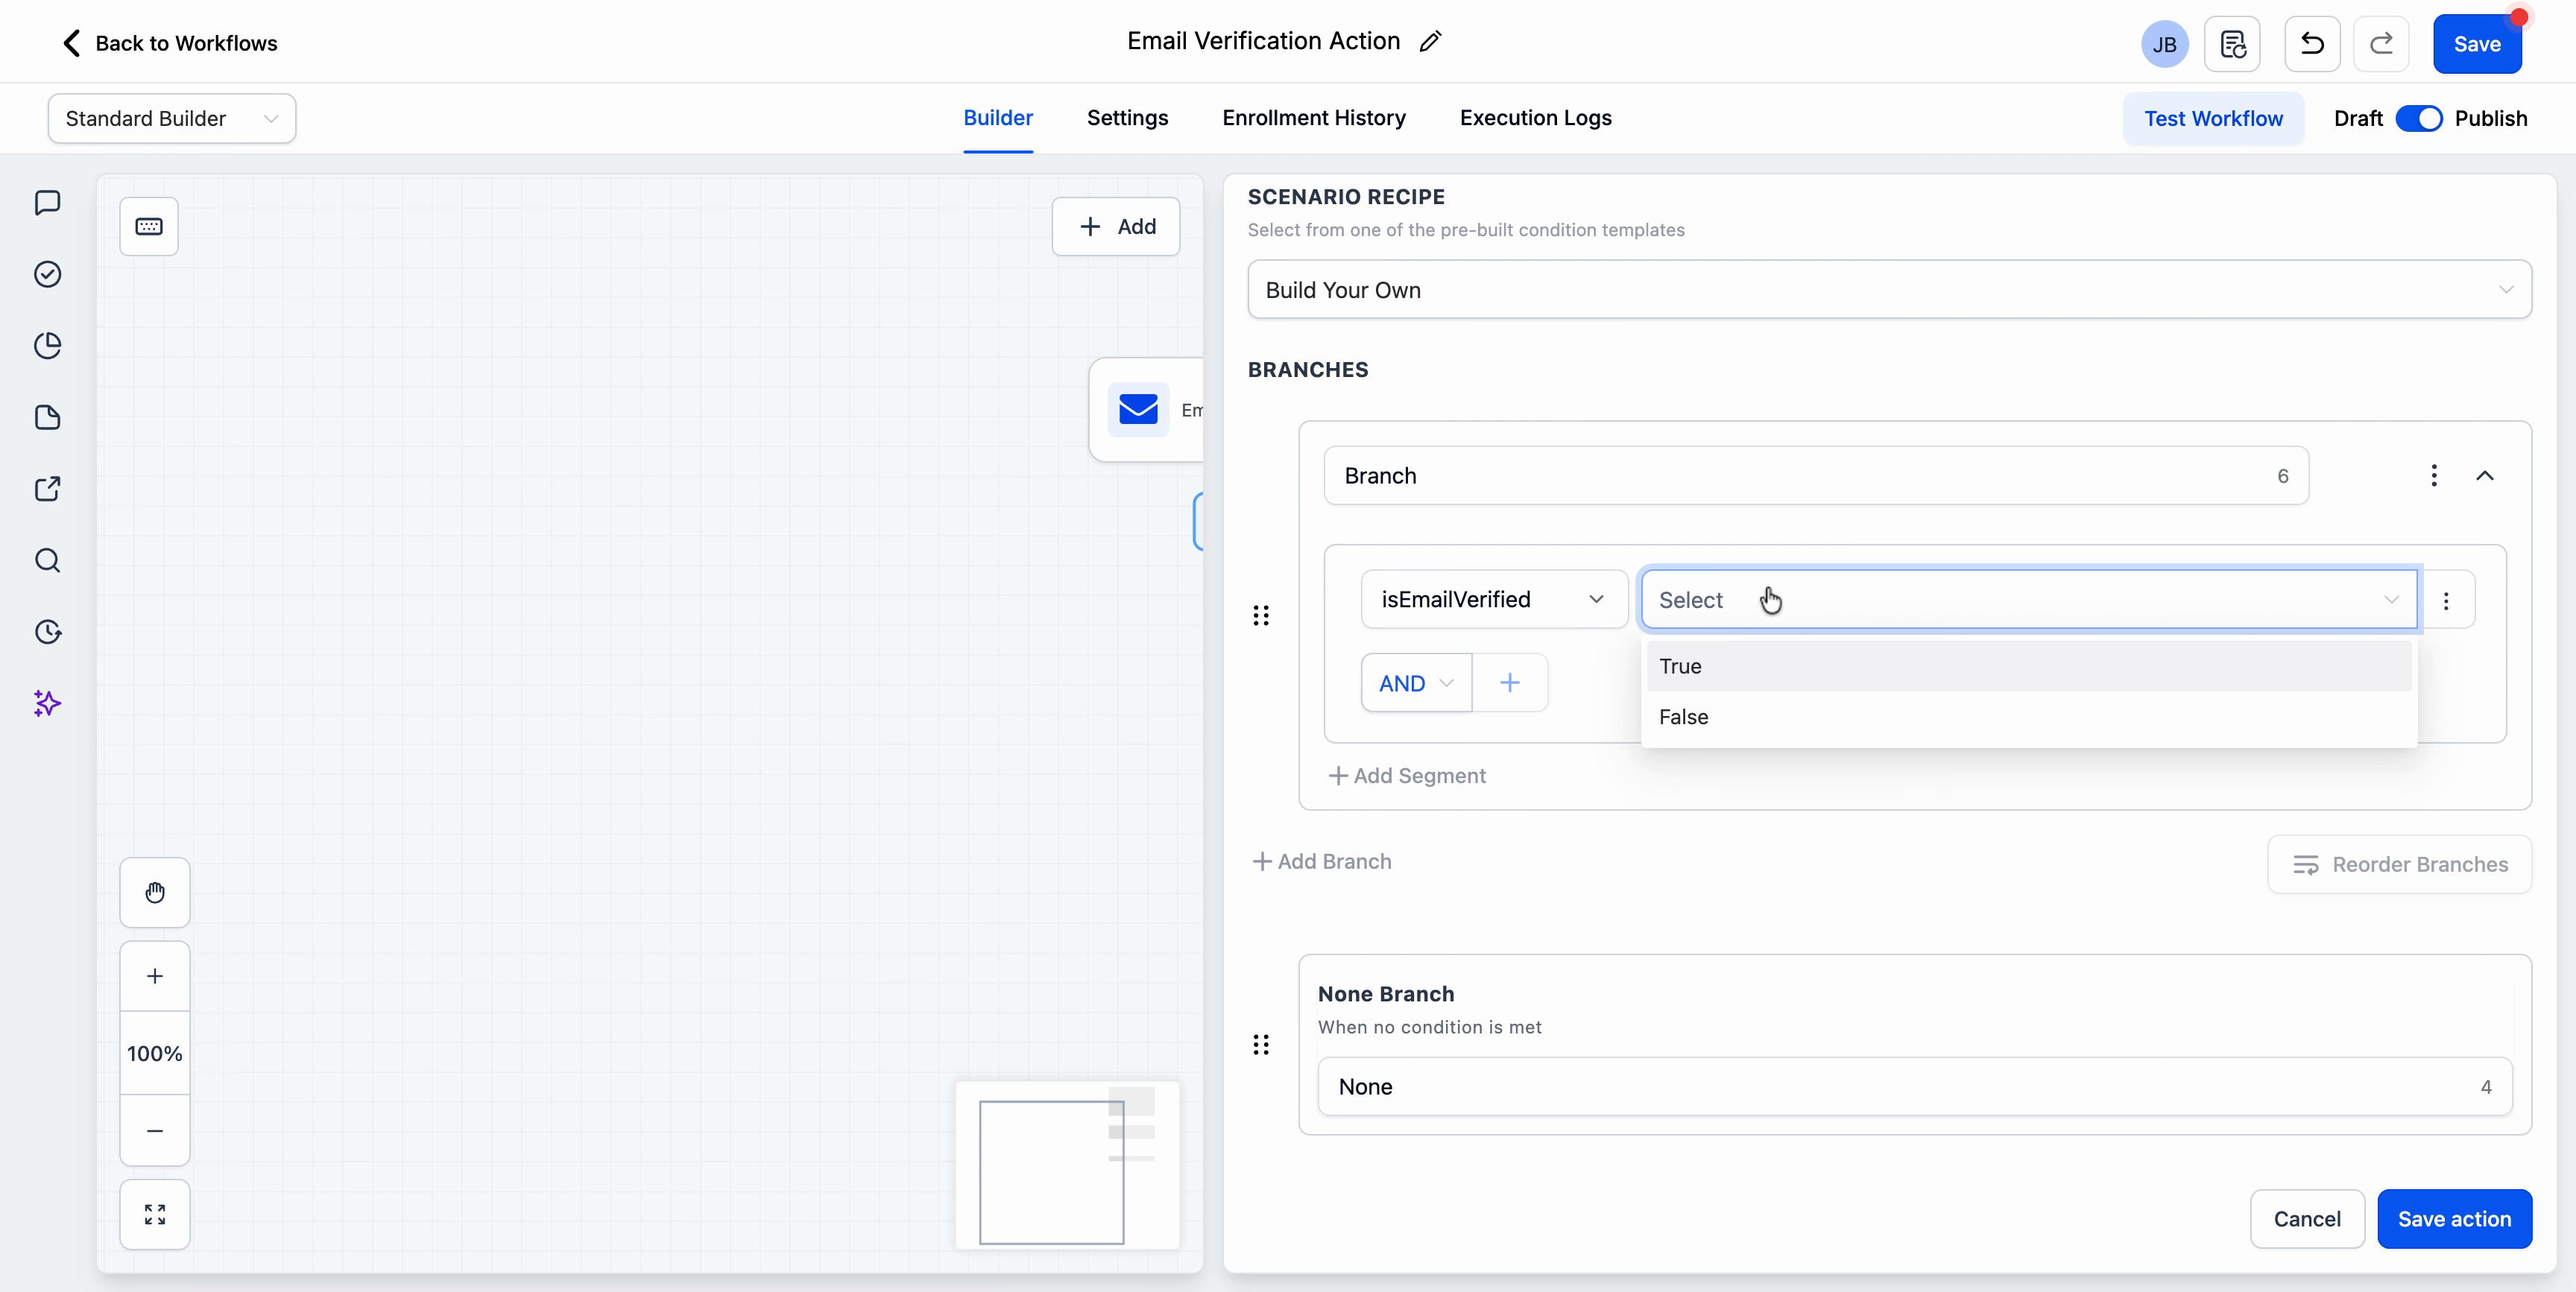Click the fullscreen expand control on the canvas
Image resolution: width=2576 pixels, height=1292 pixels.
click(x=154, y=1214)
